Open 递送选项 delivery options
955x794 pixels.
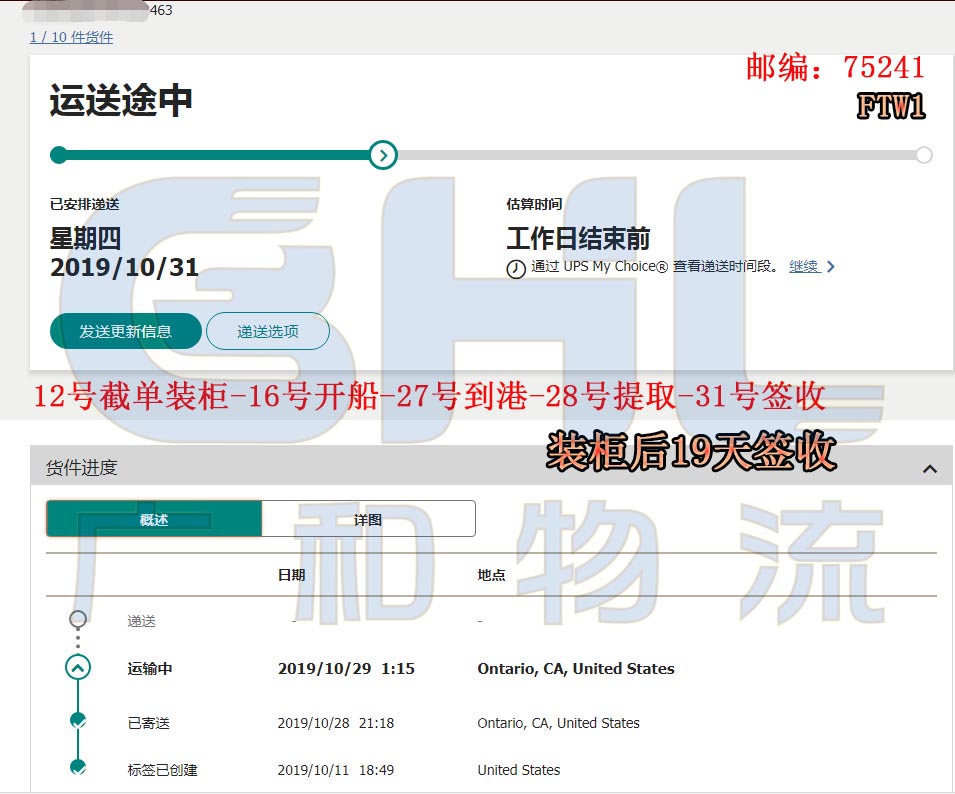268,331
